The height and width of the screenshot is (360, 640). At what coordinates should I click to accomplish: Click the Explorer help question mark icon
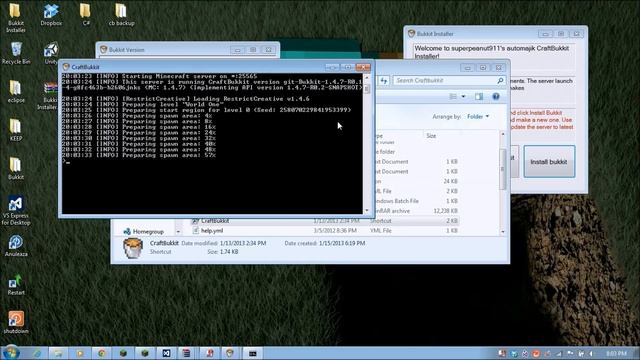[496, 96]
